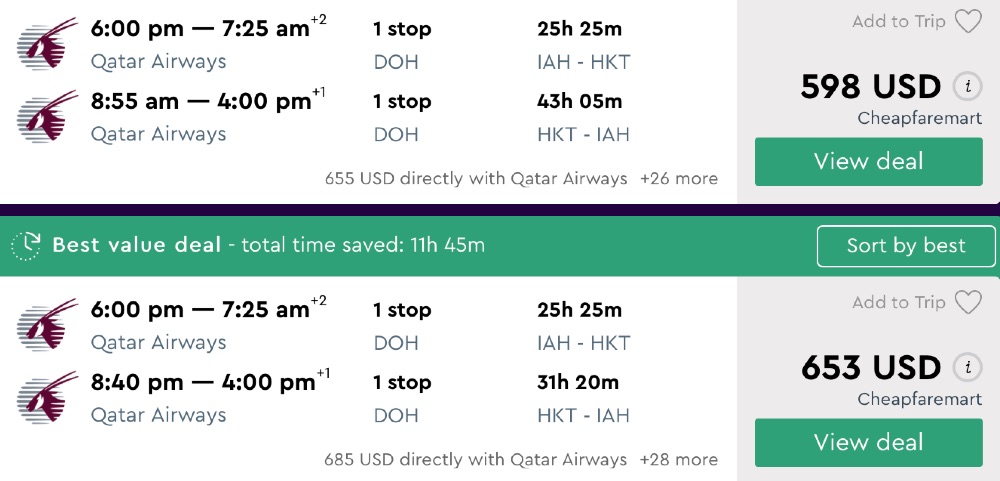The image size is (1000, 481).
Task: Toggle Add to Trip for the 653 USD fare
Action: pyautogui.click(x=899, y=303)
